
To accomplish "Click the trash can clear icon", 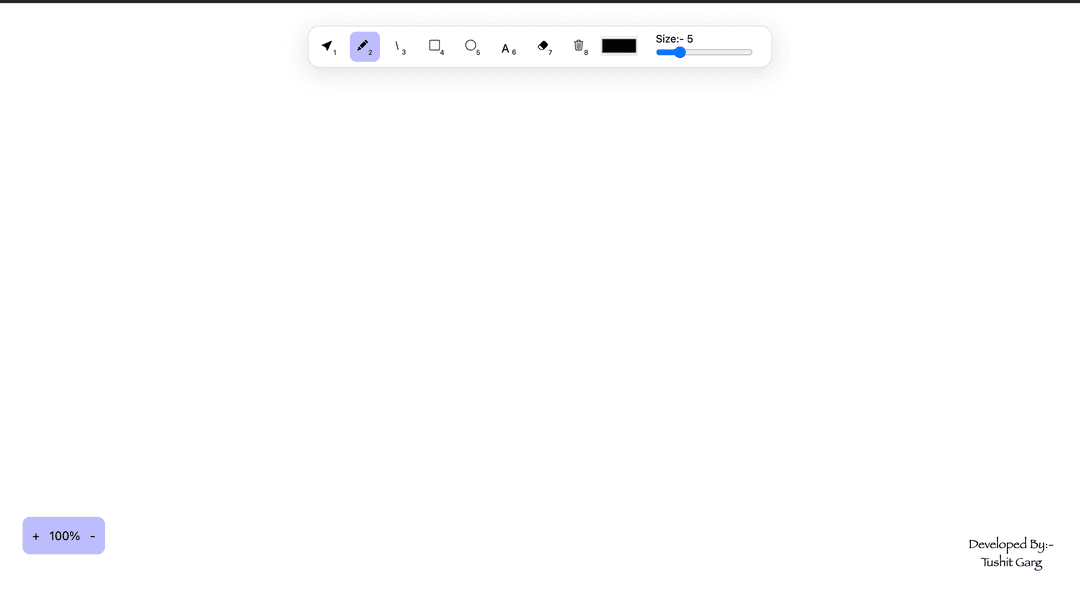I will pyautogui.click(x=578, y=46).
